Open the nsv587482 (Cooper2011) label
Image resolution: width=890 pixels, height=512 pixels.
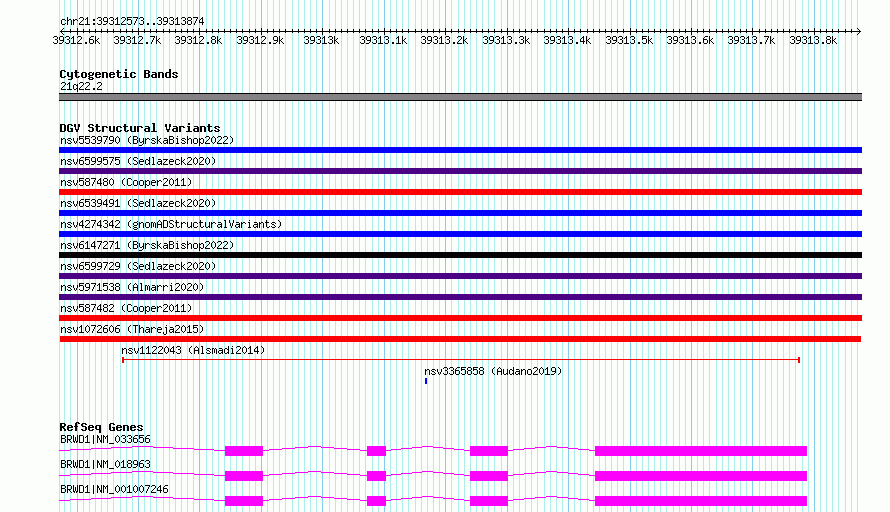(126, 308)
